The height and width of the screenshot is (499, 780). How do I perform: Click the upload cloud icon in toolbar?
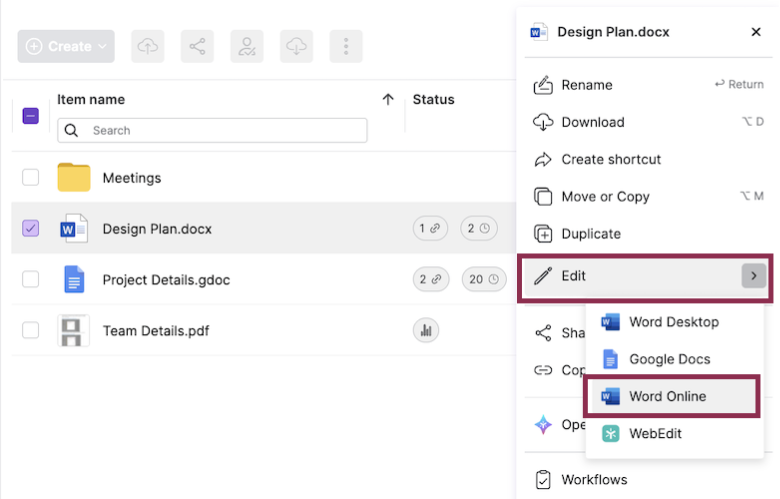point(148,46)
